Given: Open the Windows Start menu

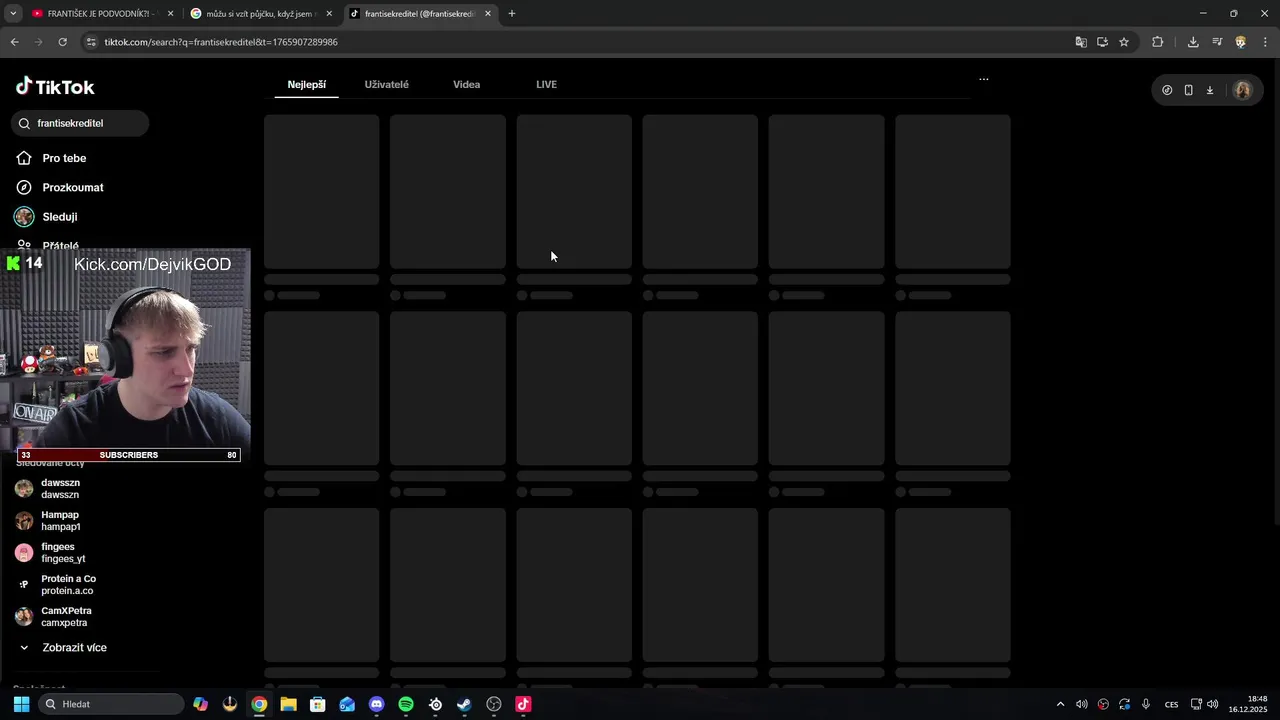Looking at the screenshot, I should click(x=21, y=704).
